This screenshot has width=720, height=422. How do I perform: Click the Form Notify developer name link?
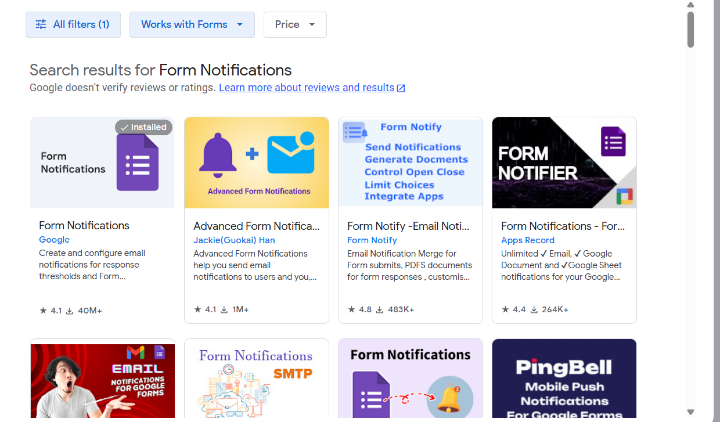[x=372, y=240]
